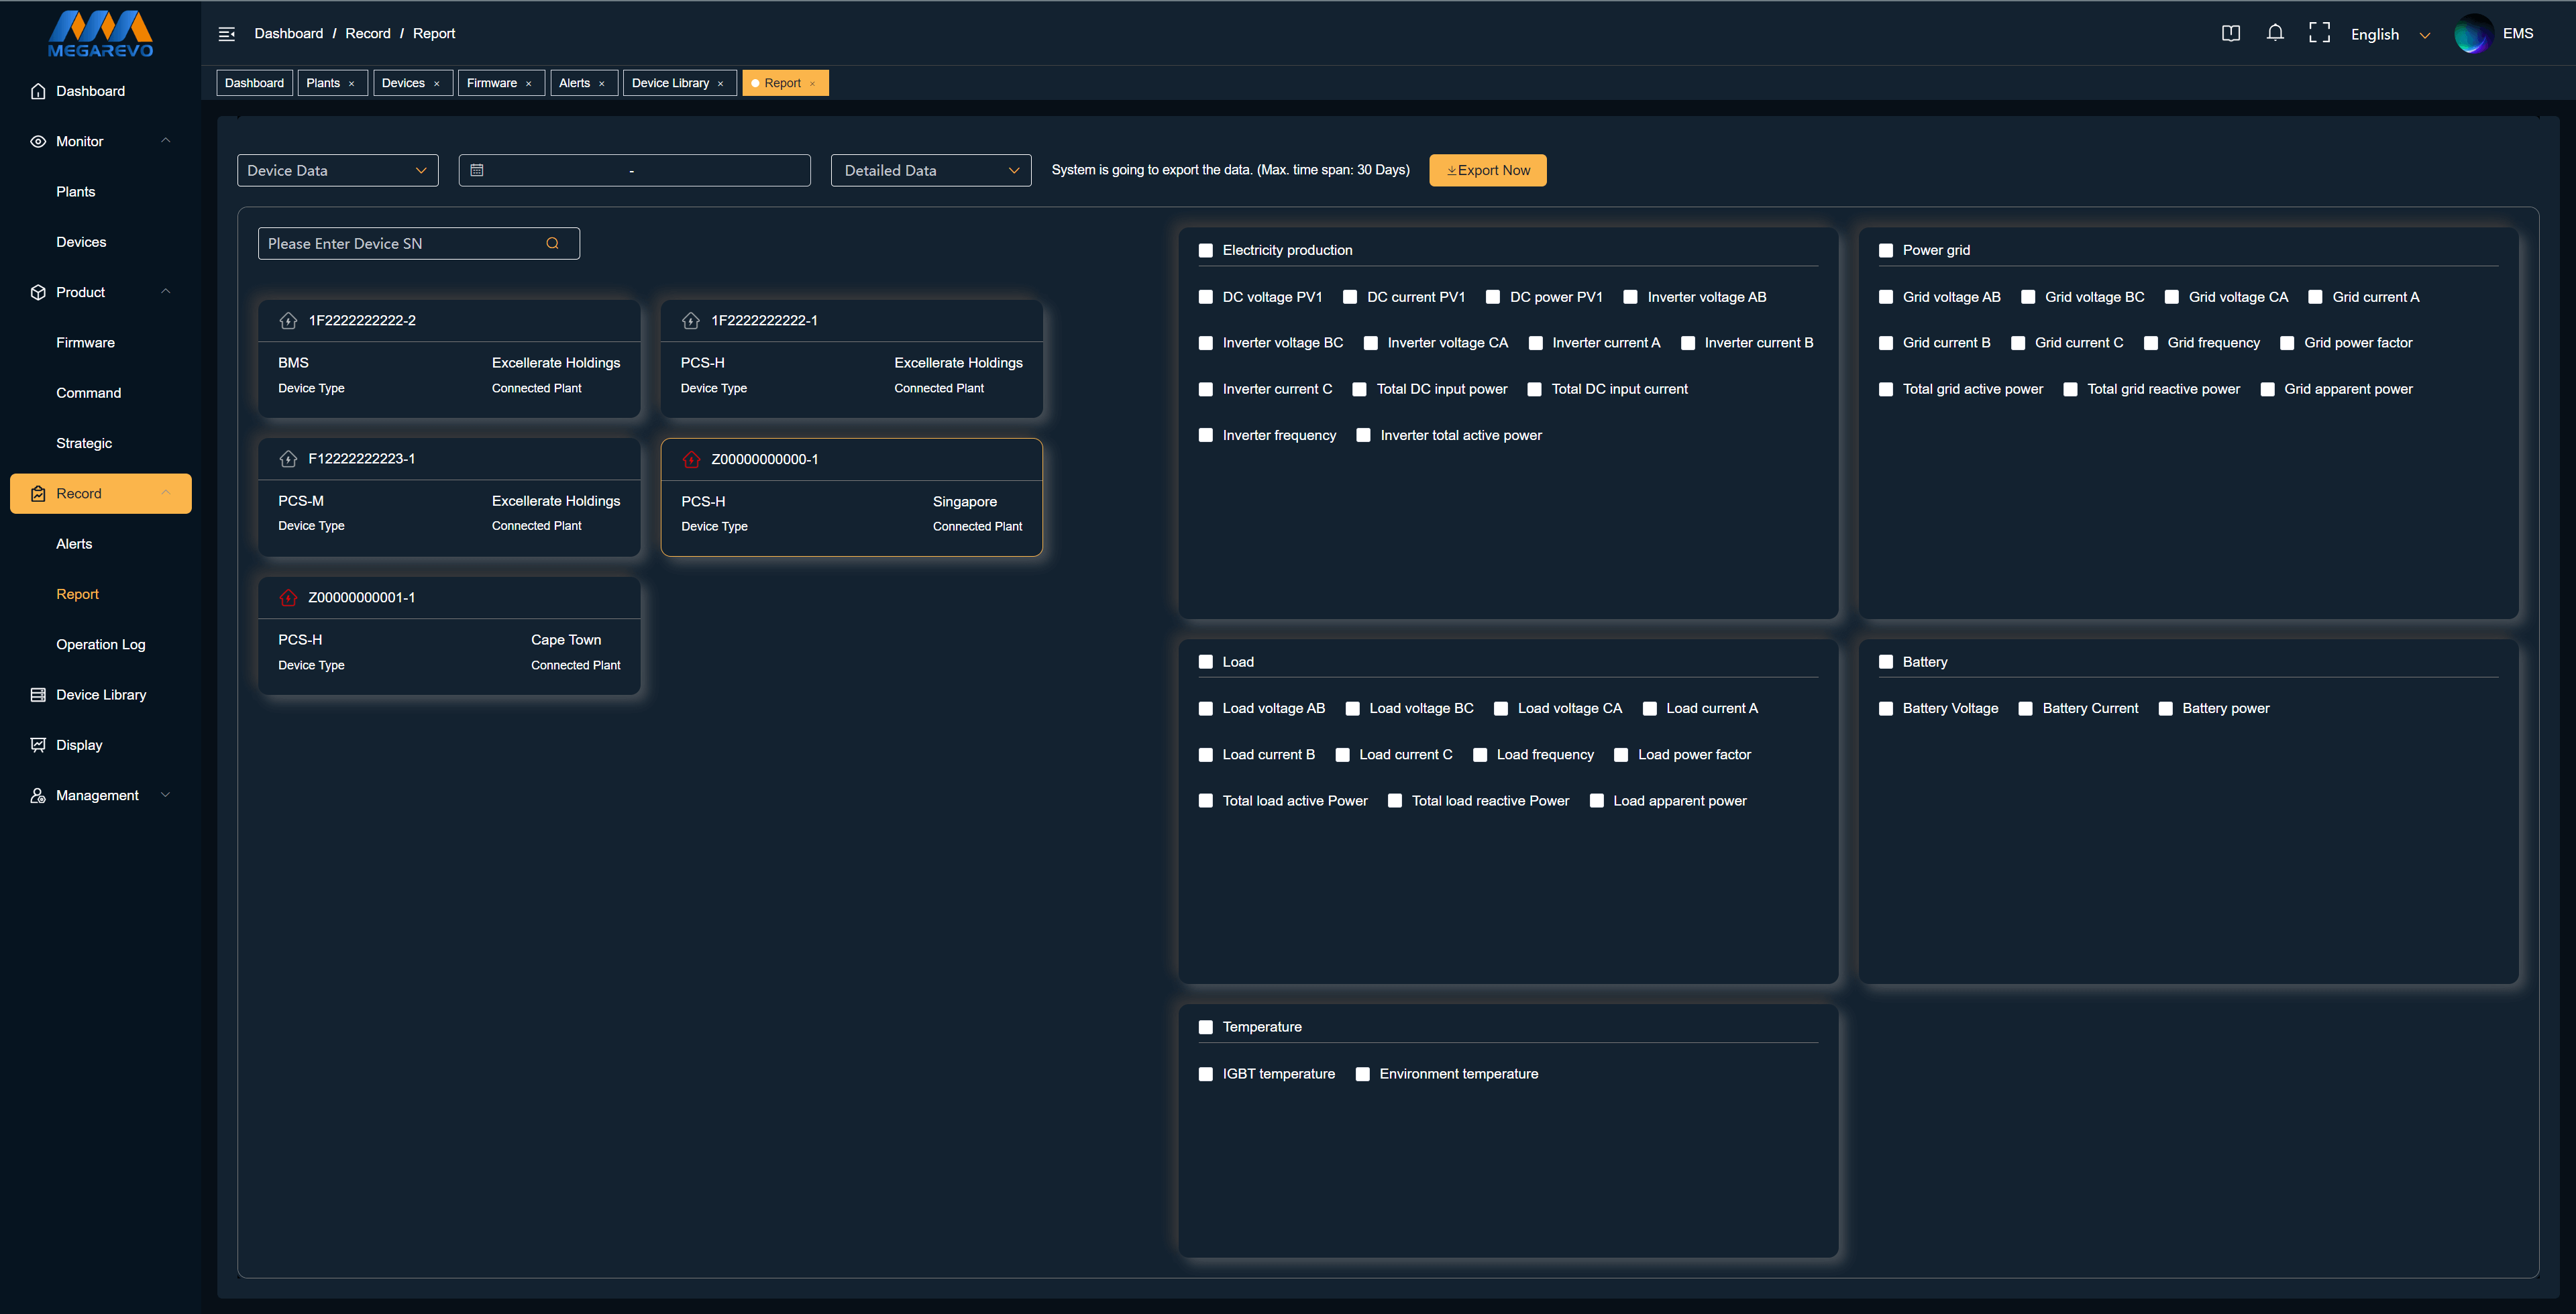Click the Export Now button
This screenshot has height=1314, width=2576.
coord(1488,170)
